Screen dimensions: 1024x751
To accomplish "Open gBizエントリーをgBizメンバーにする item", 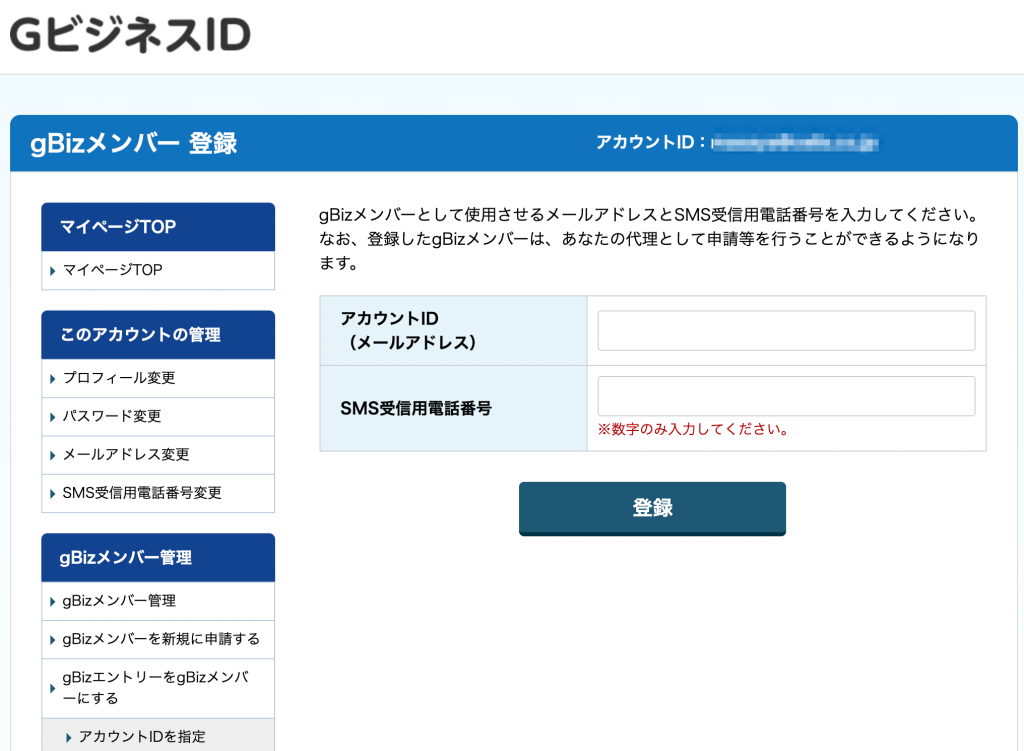I will tap(158, 688).
